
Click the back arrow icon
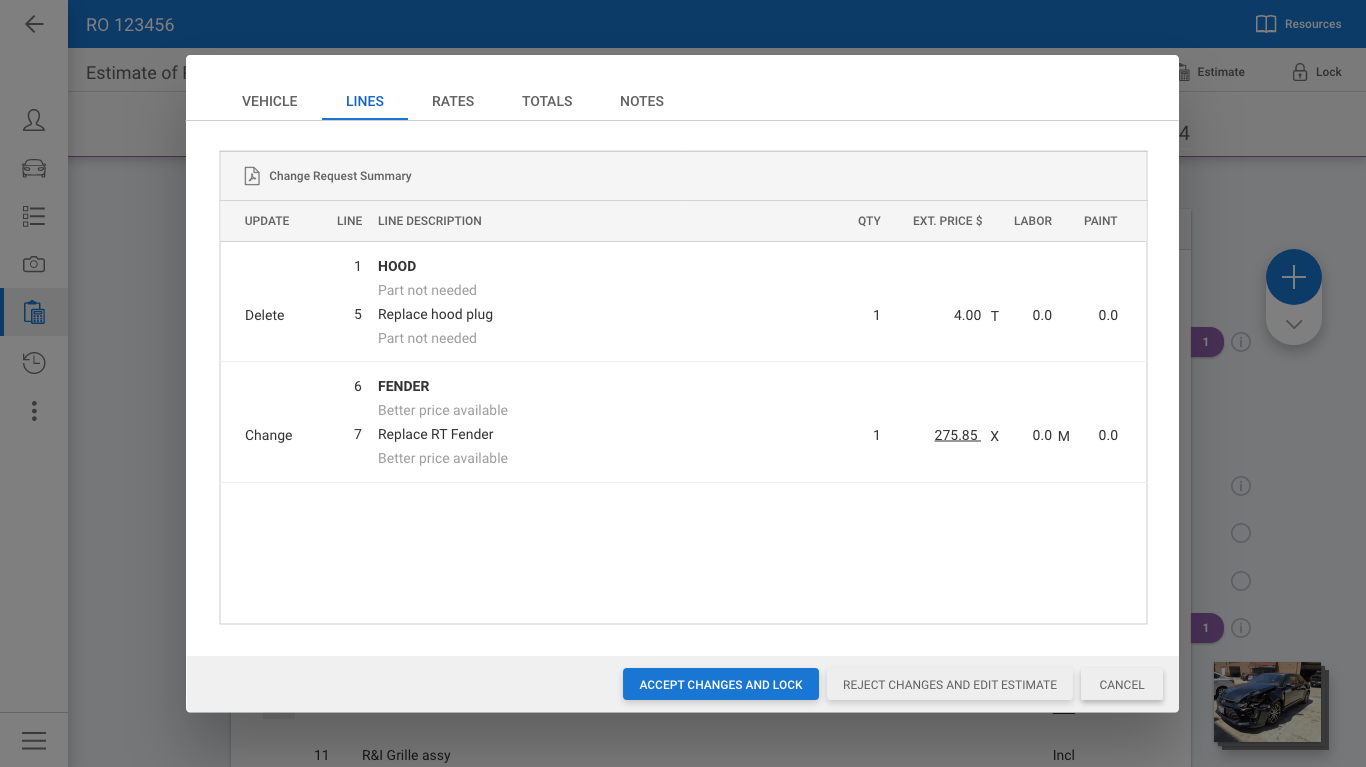click(34, 24)
